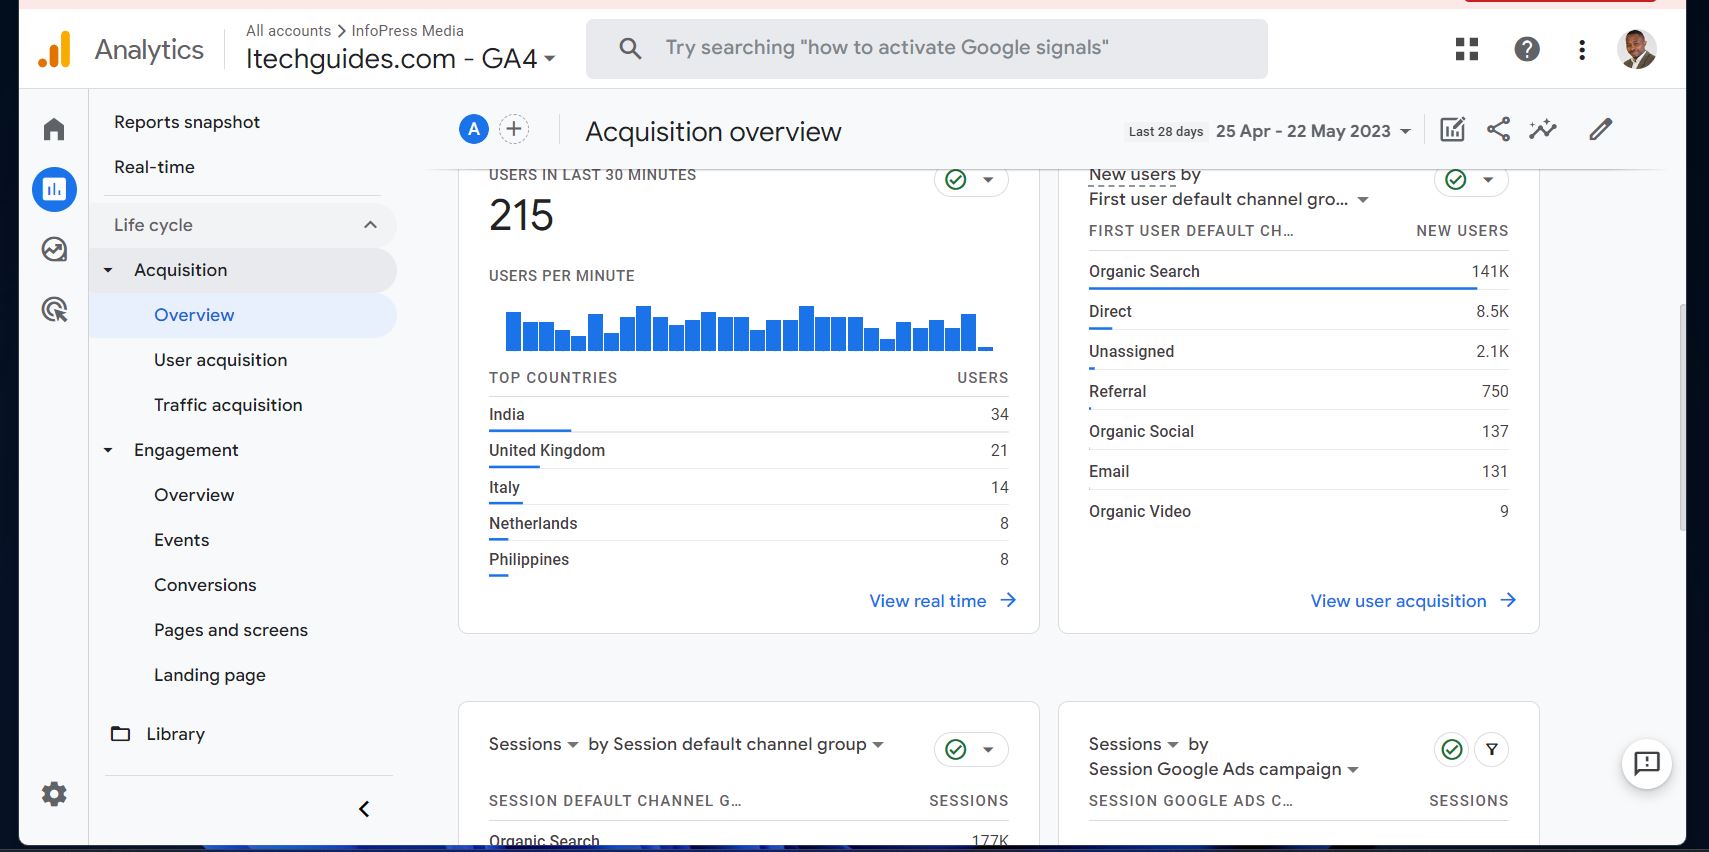Viewport: 1709px width, 852px height.
Task: Open the Conversions report
Action: point(205,585)
